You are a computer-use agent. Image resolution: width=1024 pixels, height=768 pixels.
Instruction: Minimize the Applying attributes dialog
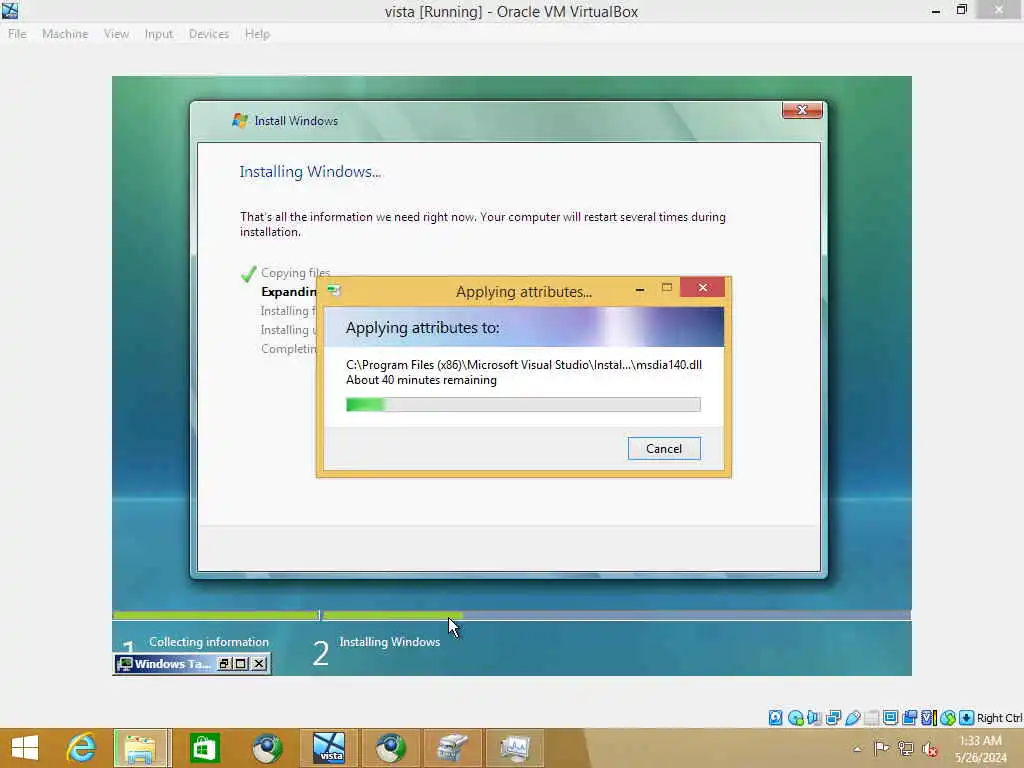[x=640, y=288]
